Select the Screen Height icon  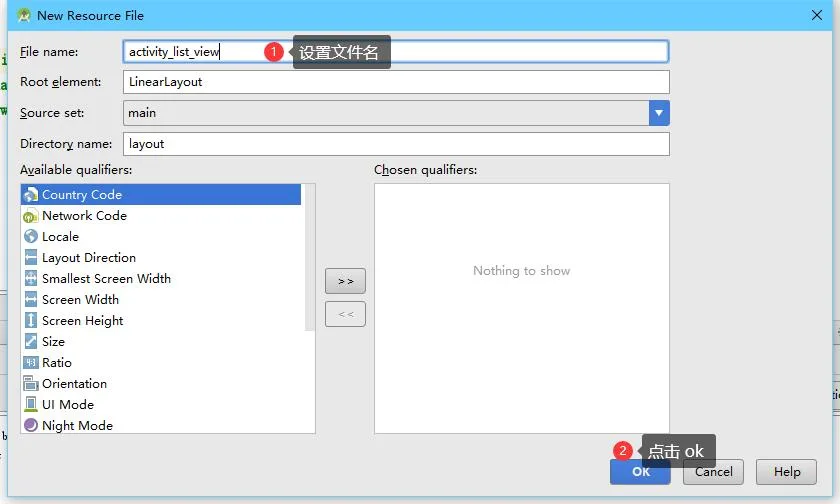[31, 320]
